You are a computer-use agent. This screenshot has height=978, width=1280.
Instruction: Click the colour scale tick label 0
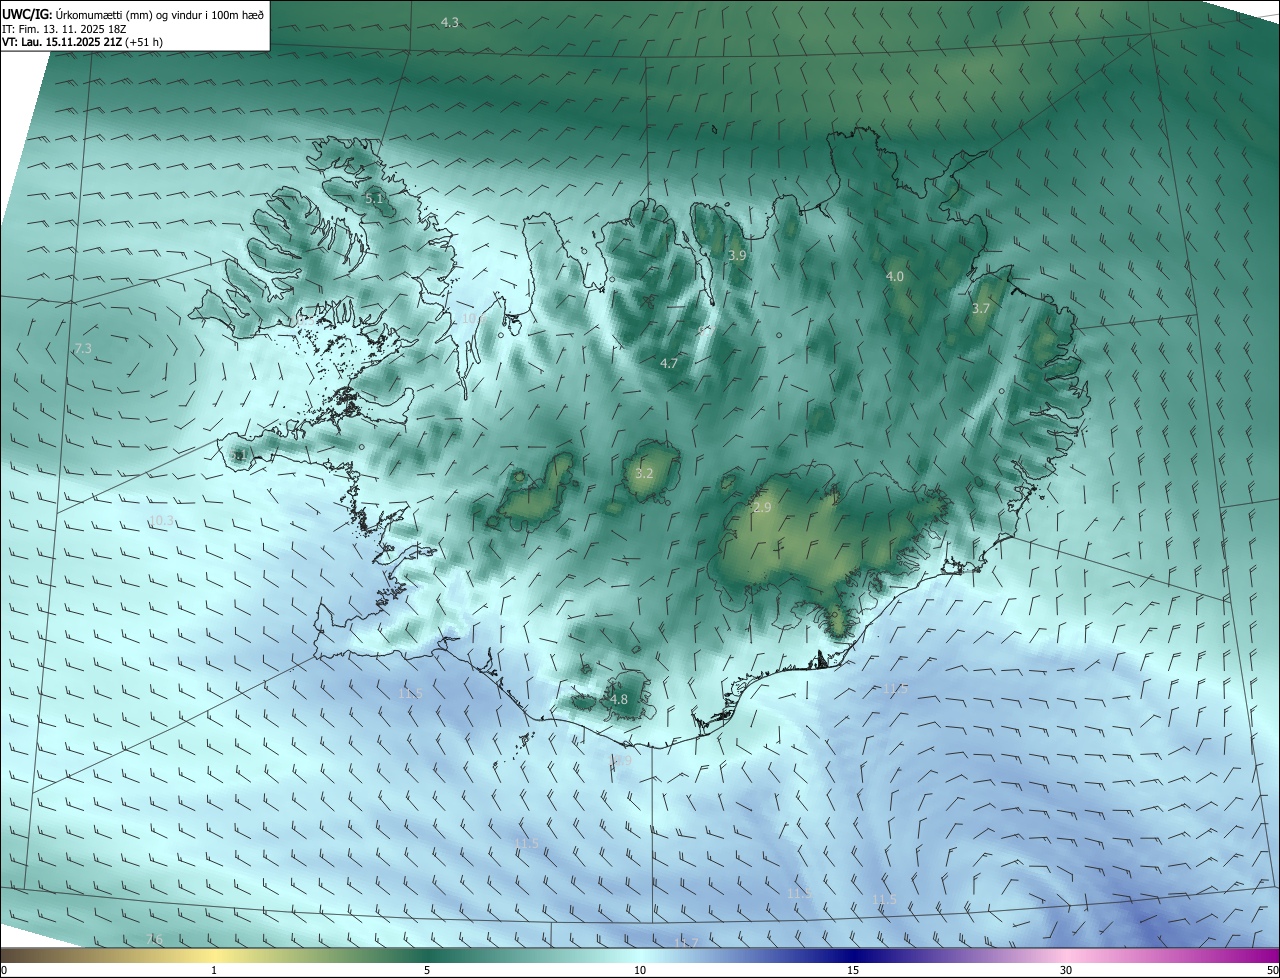[x=4, y=970]
